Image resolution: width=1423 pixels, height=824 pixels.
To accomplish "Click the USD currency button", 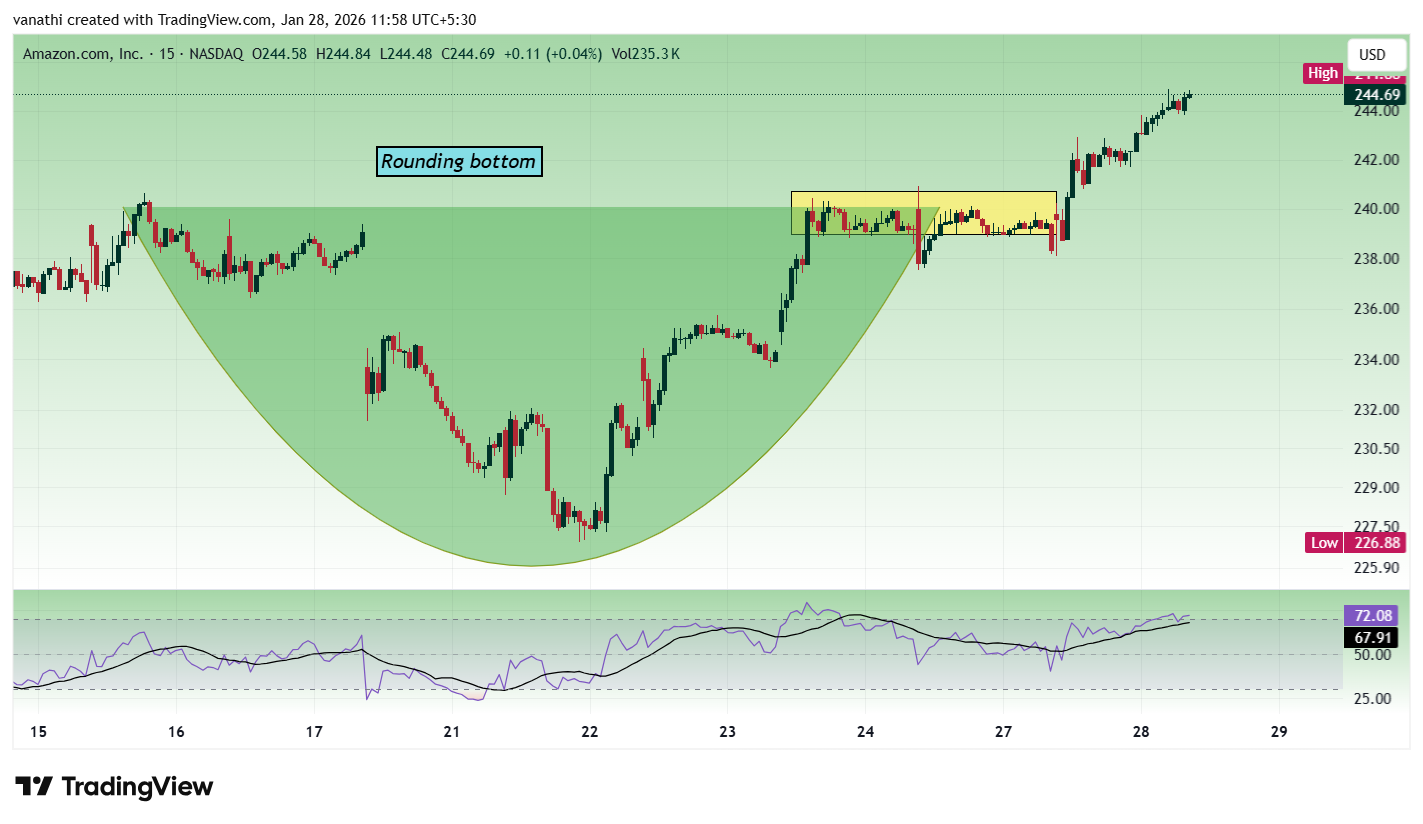I will pos(1374,55).
